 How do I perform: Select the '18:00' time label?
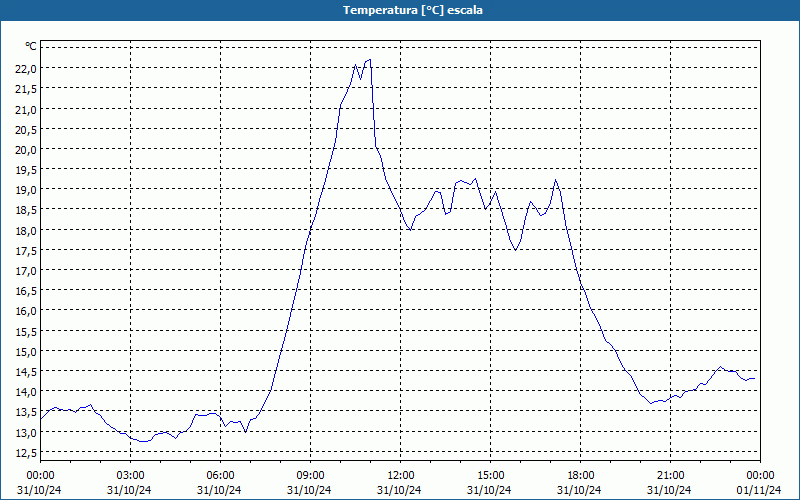click(581, 476)
